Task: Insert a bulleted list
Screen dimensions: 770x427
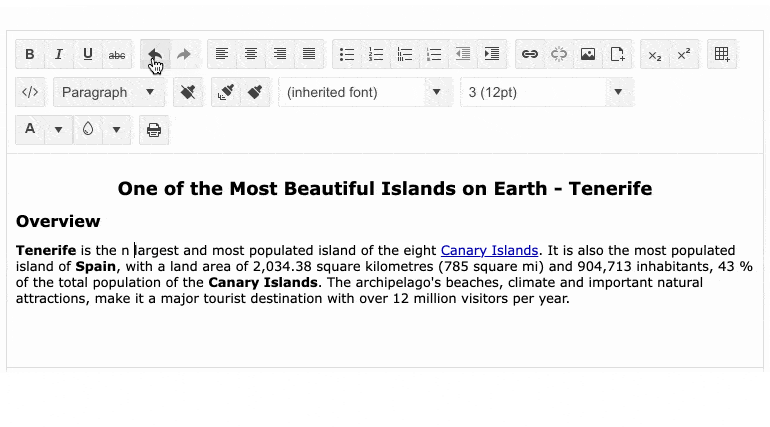Action: click(347, 54)
